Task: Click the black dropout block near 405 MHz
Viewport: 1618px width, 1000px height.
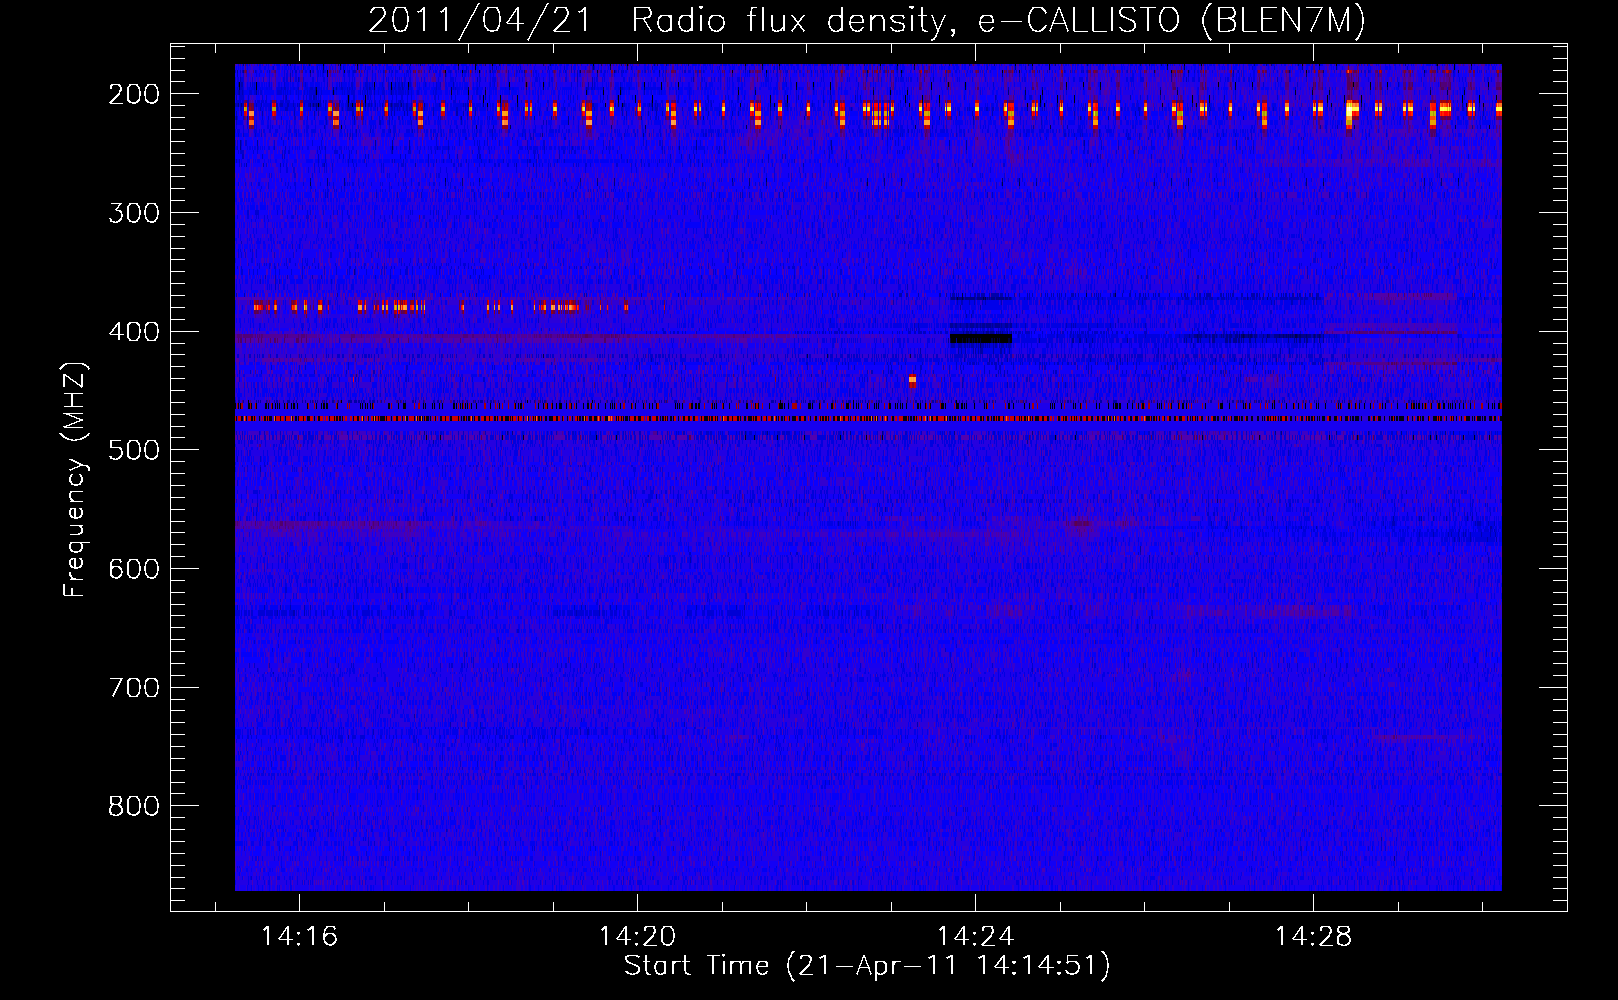Action: pyautogui.click(x=980, y=339)
